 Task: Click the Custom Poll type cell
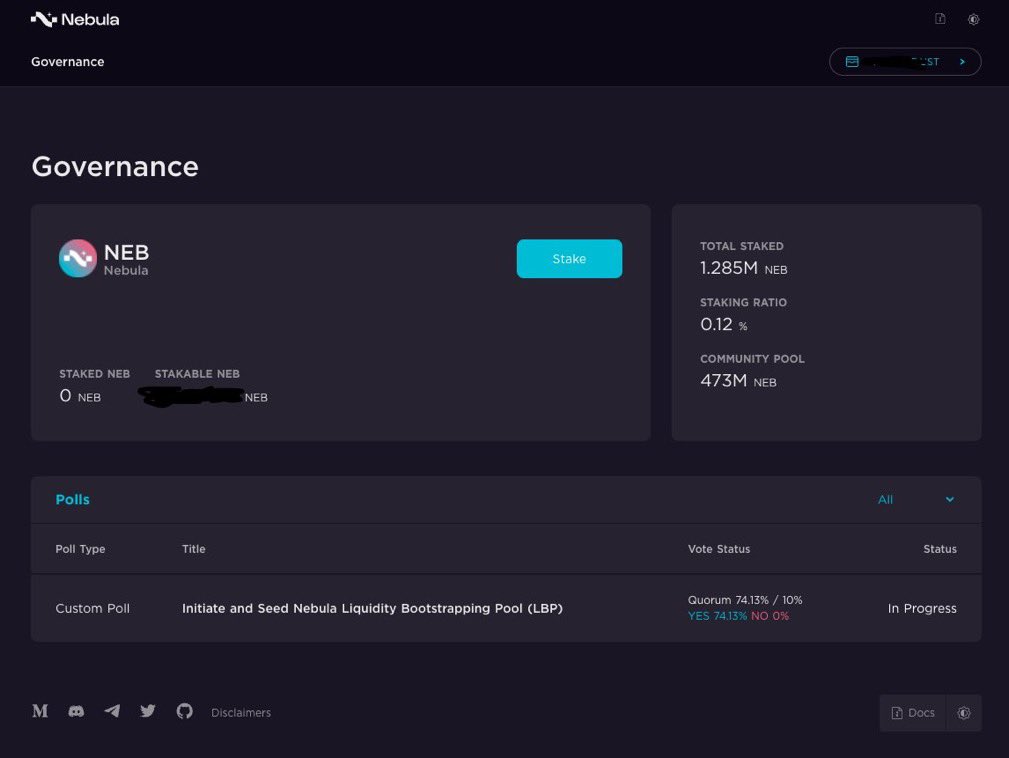(93, 608)
